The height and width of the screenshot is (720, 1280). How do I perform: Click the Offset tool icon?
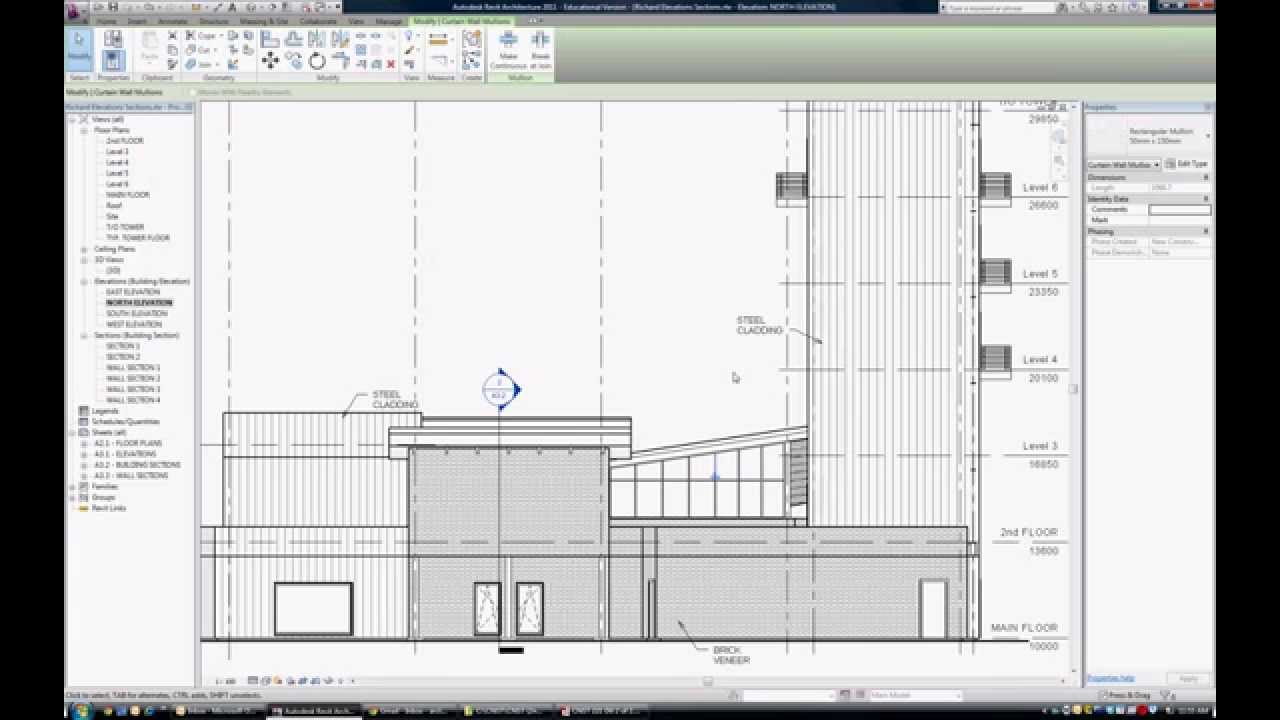pos(293,39)
